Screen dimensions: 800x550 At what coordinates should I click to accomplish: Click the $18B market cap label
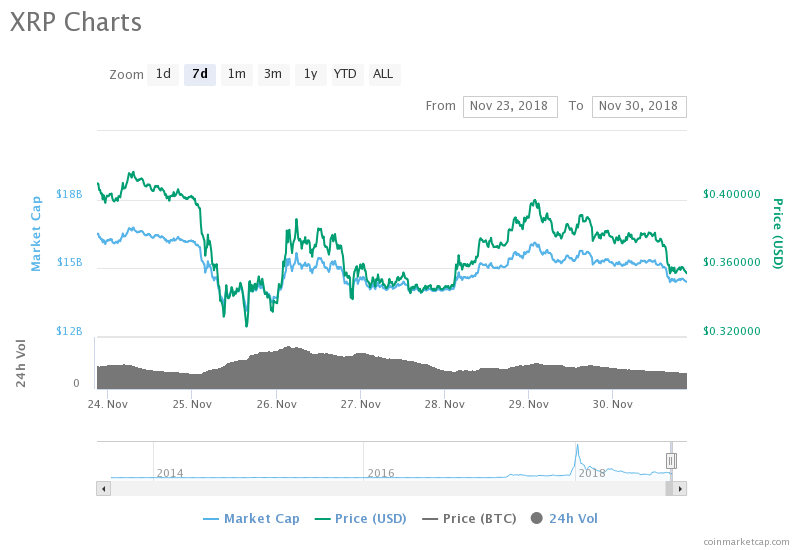point(69,194)
